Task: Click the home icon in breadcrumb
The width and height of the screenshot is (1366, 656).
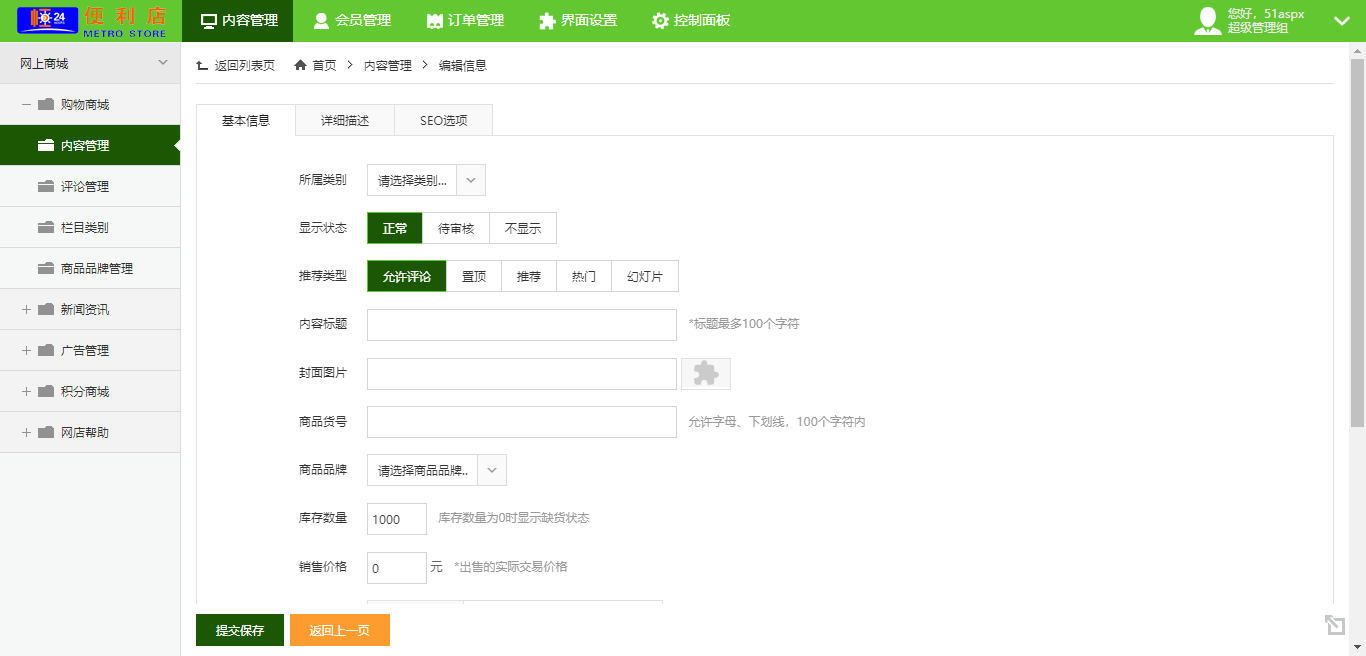Action: point(300,65)
